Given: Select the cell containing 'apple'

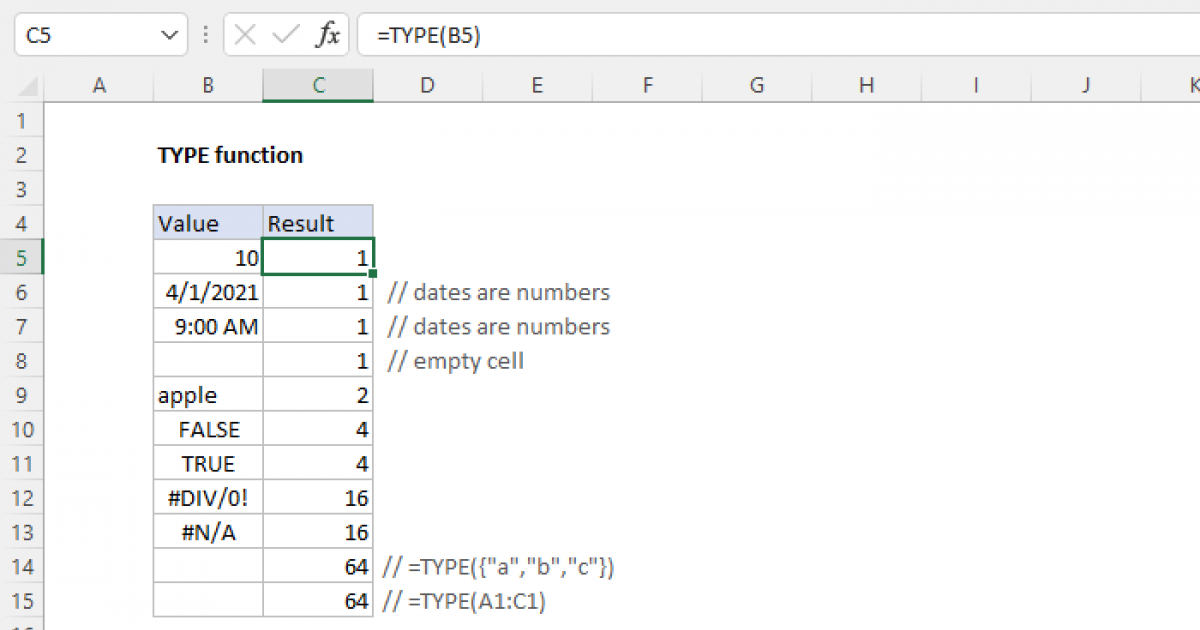Looking at the screenshot, I should pos(207,394).
